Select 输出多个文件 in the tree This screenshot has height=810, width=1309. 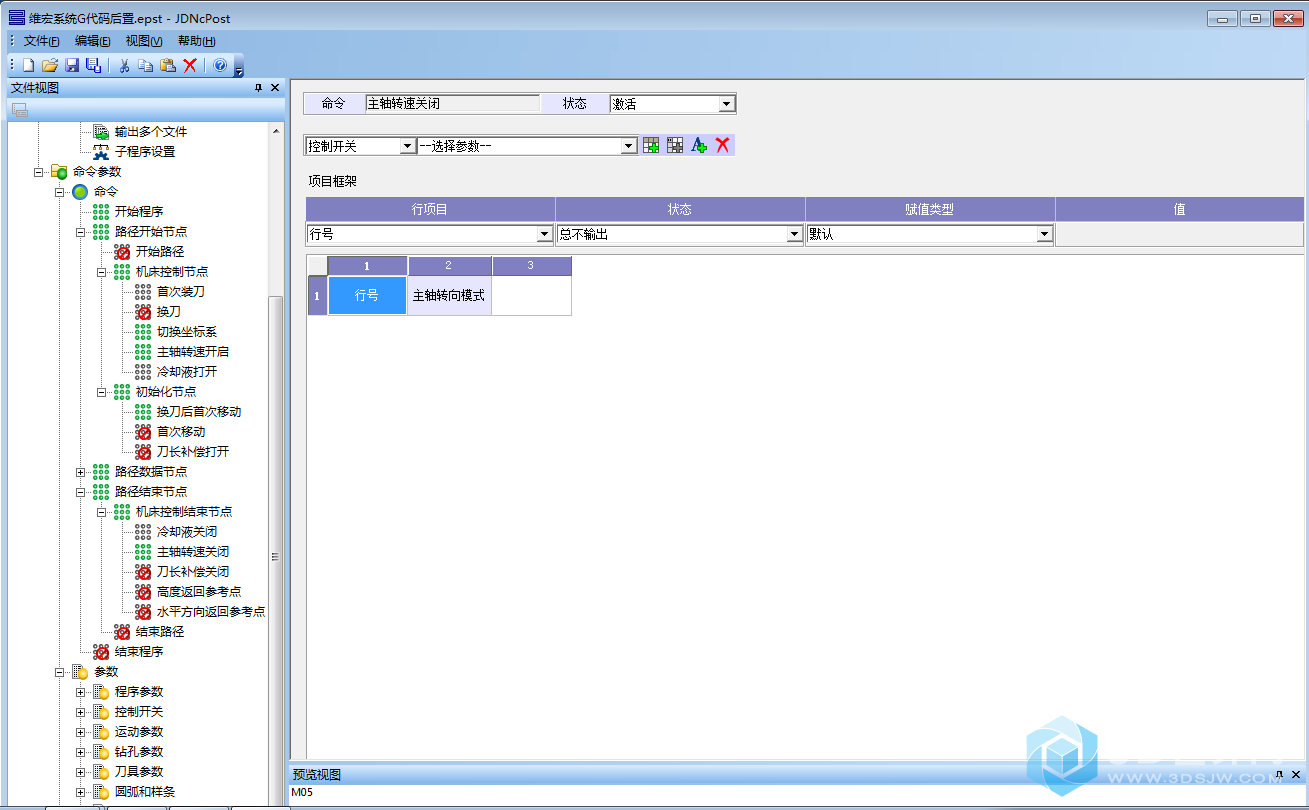(151, 132)
